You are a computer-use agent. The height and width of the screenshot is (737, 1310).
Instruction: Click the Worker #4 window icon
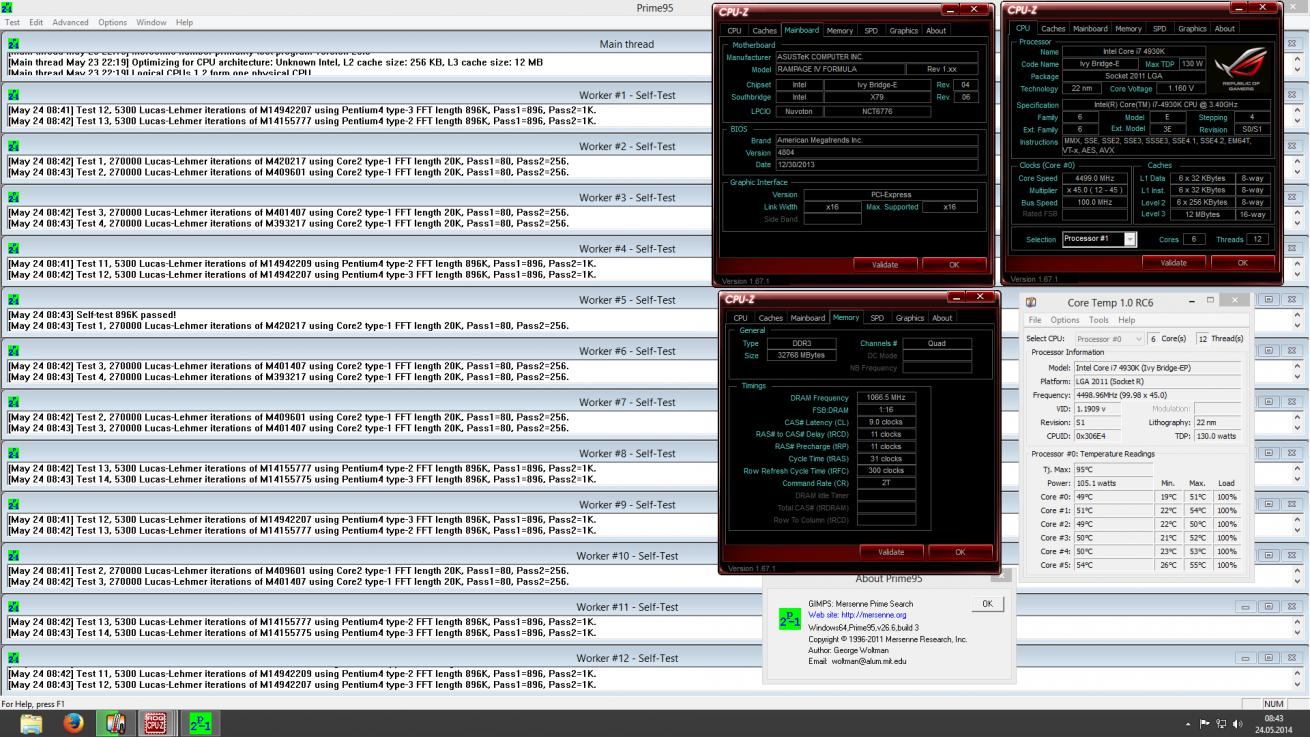pos(13,248)
